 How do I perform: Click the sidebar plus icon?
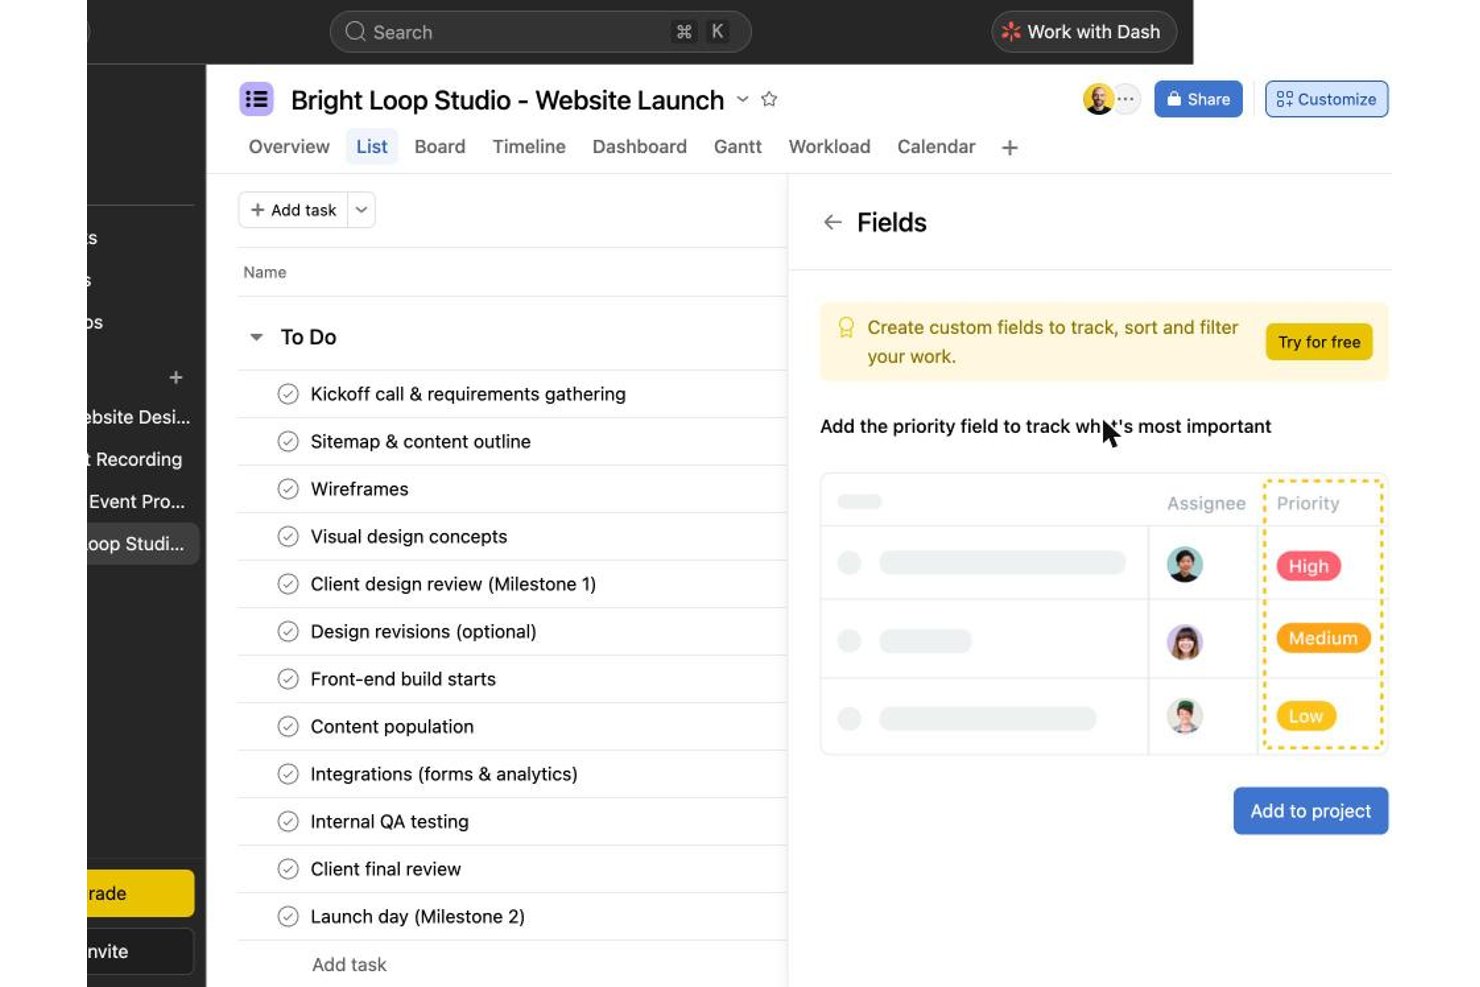(176, 377)
